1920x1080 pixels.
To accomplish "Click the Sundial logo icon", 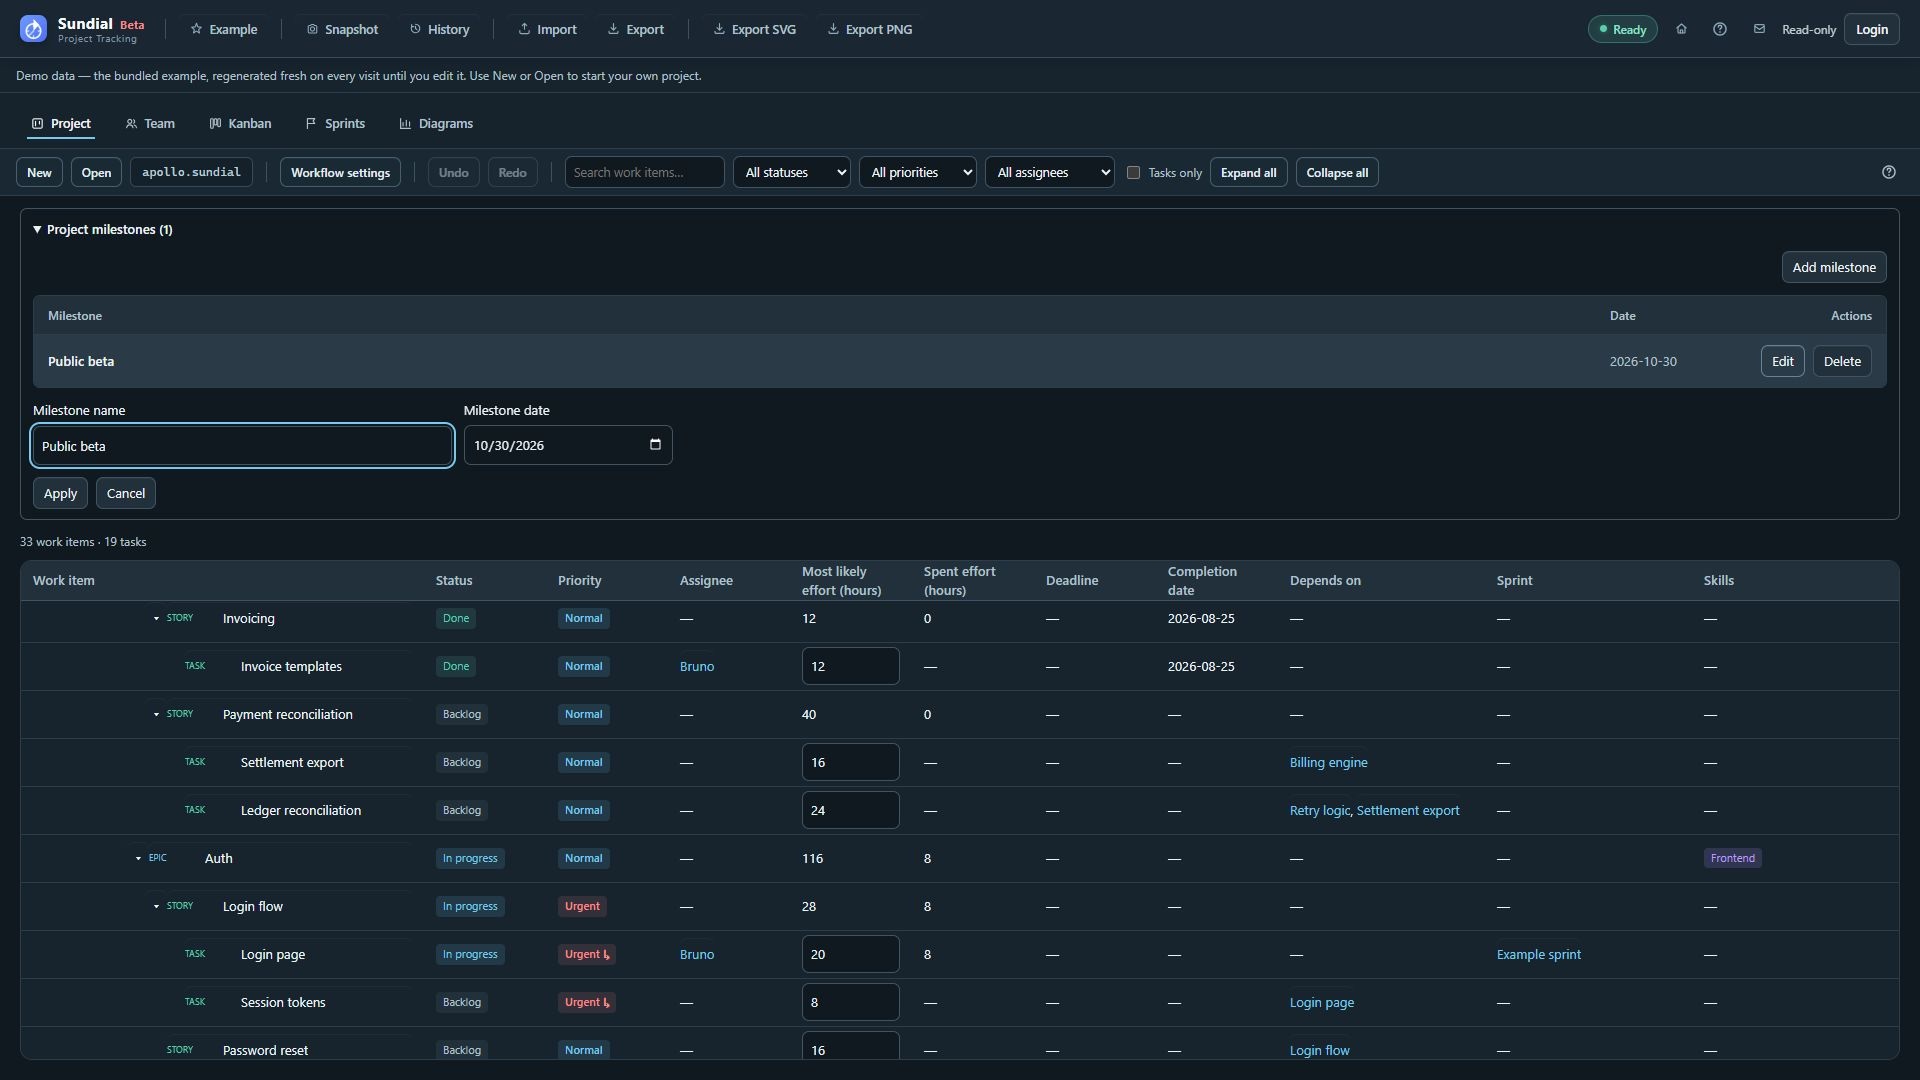I will (x=33, y=29).
